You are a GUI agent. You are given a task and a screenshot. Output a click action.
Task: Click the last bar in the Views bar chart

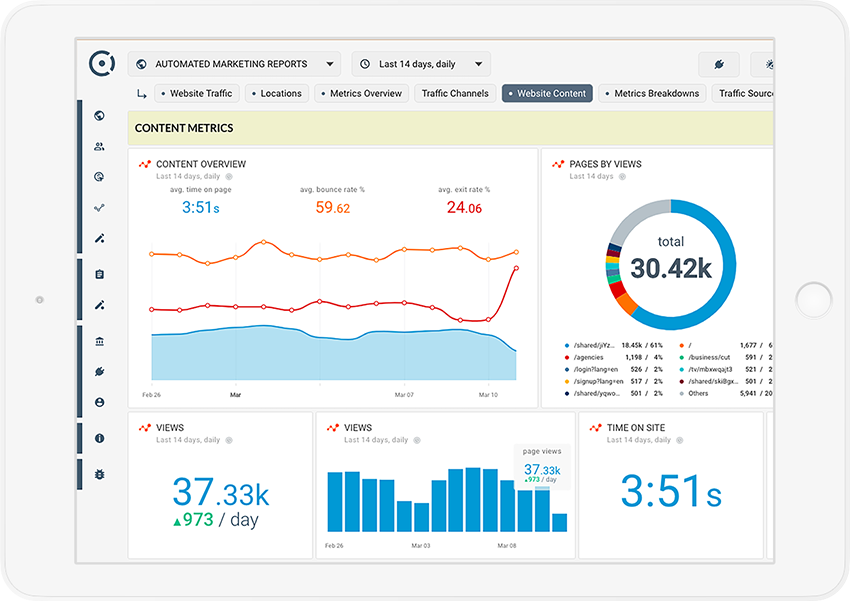pos(560,522)
